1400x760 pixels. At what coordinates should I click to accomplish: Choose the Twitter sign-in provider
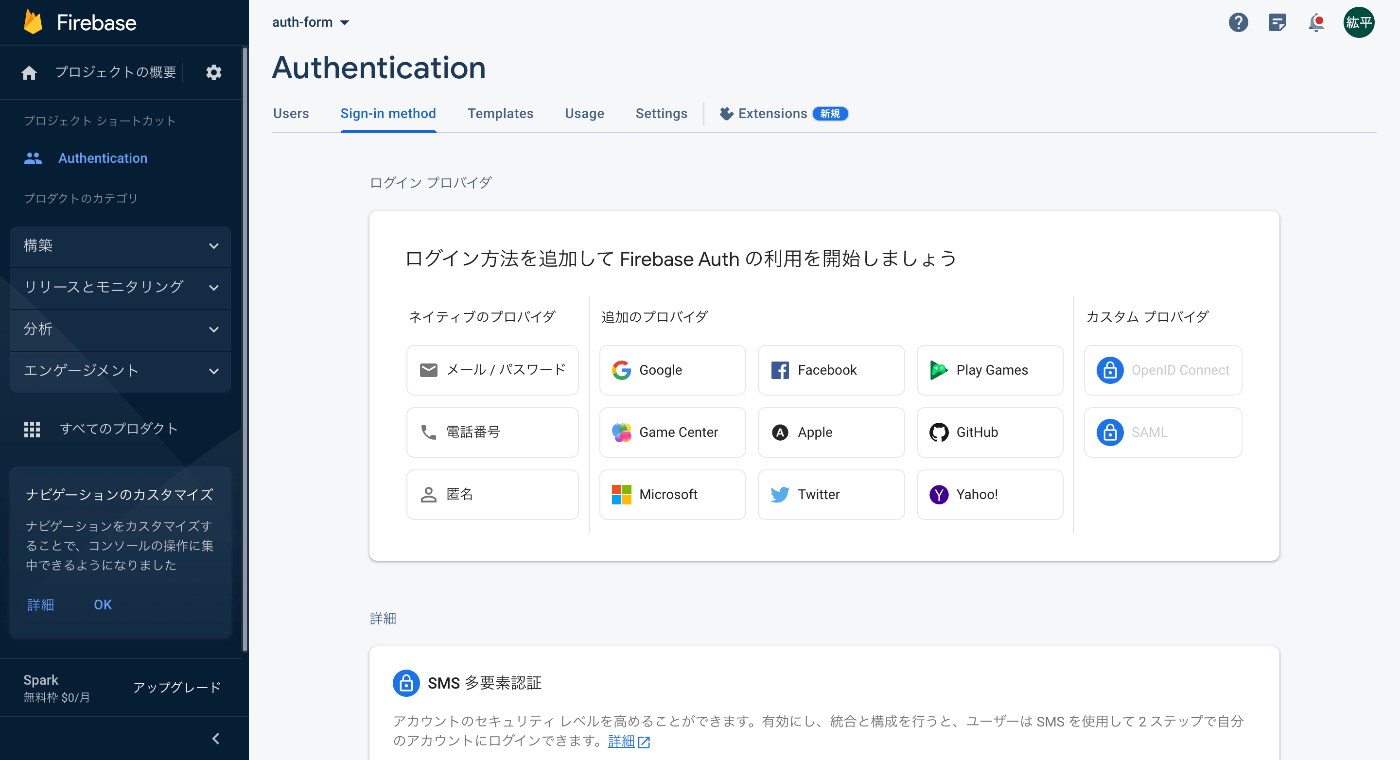[831, 494]
